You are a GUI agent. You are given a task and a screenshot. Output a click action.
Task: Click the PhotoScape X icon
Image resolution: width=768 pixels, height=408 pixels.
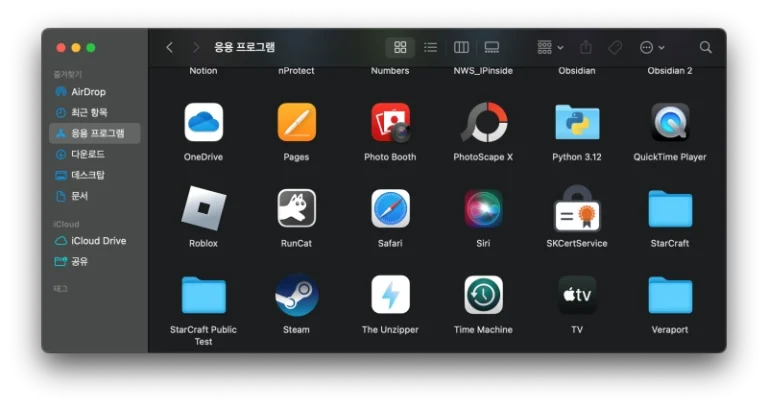[483, 123]
